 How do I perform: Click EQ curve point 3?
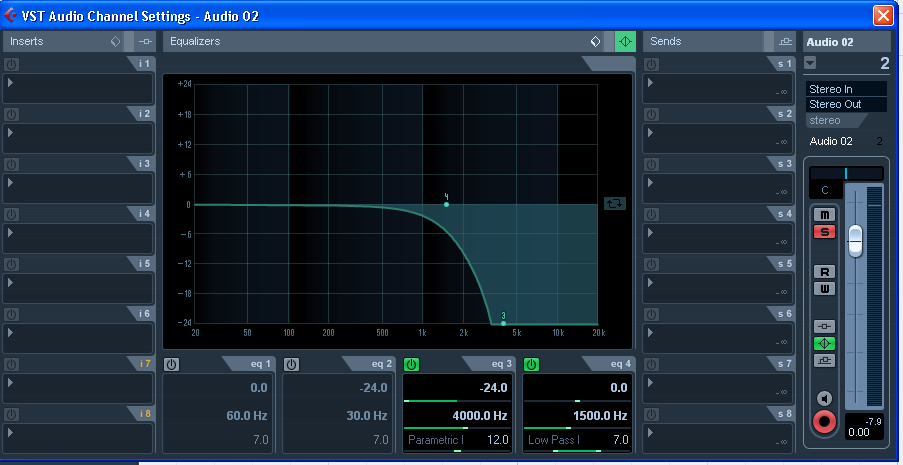503,323
